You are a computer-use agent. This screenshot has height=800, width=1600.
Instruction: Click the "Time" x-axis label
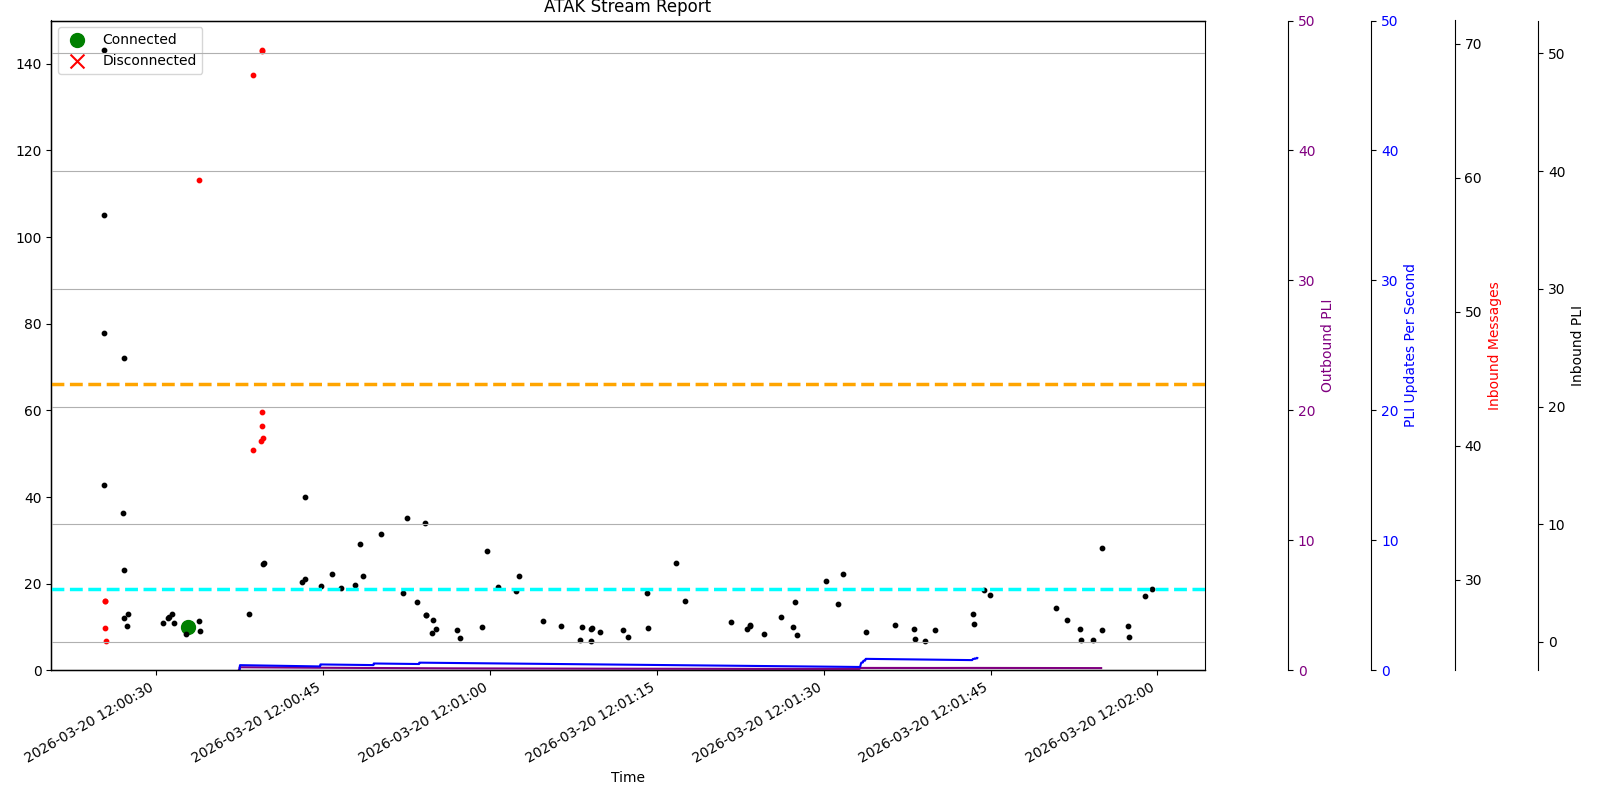tap(627, 777)
